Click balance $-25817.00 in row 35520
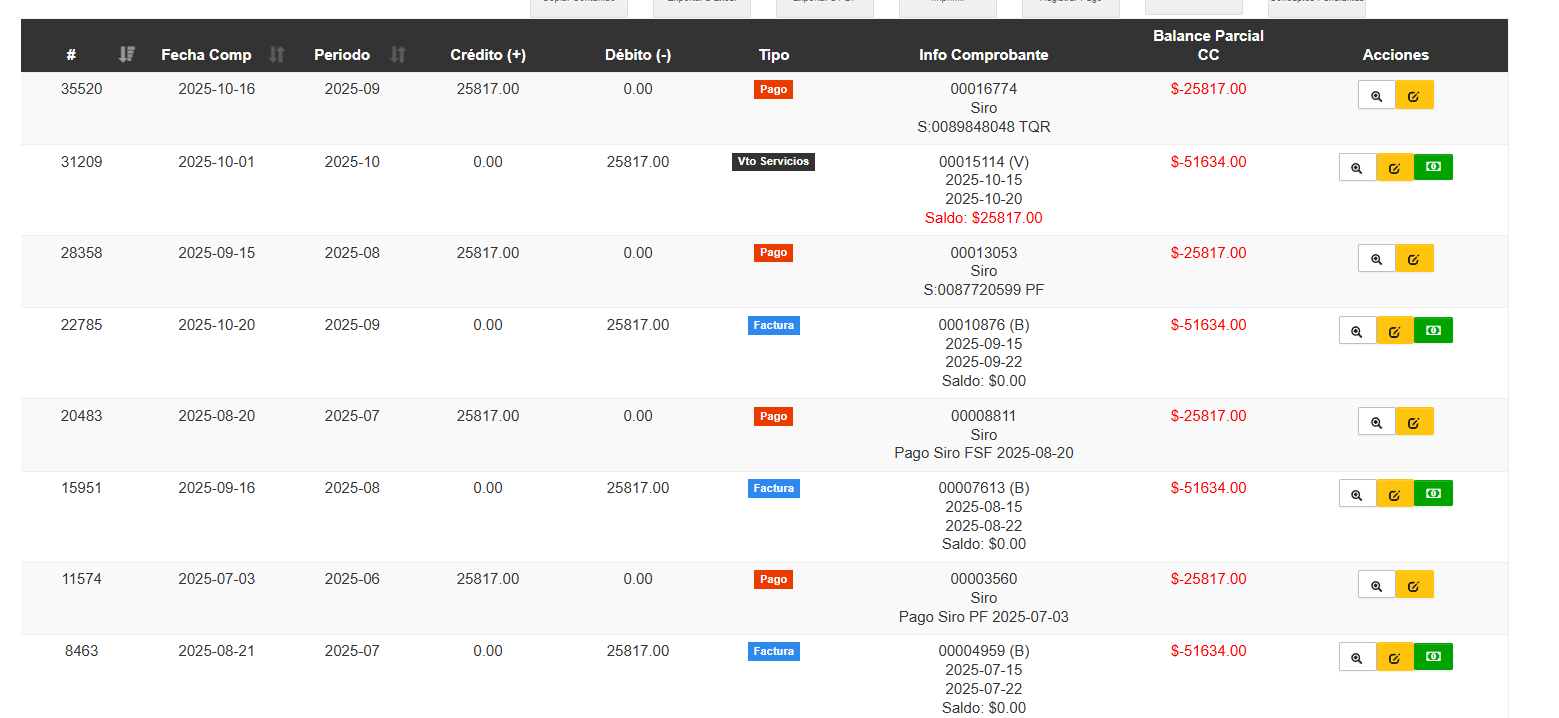Viewport: 1559px width, 718px height. [1208, 89]
